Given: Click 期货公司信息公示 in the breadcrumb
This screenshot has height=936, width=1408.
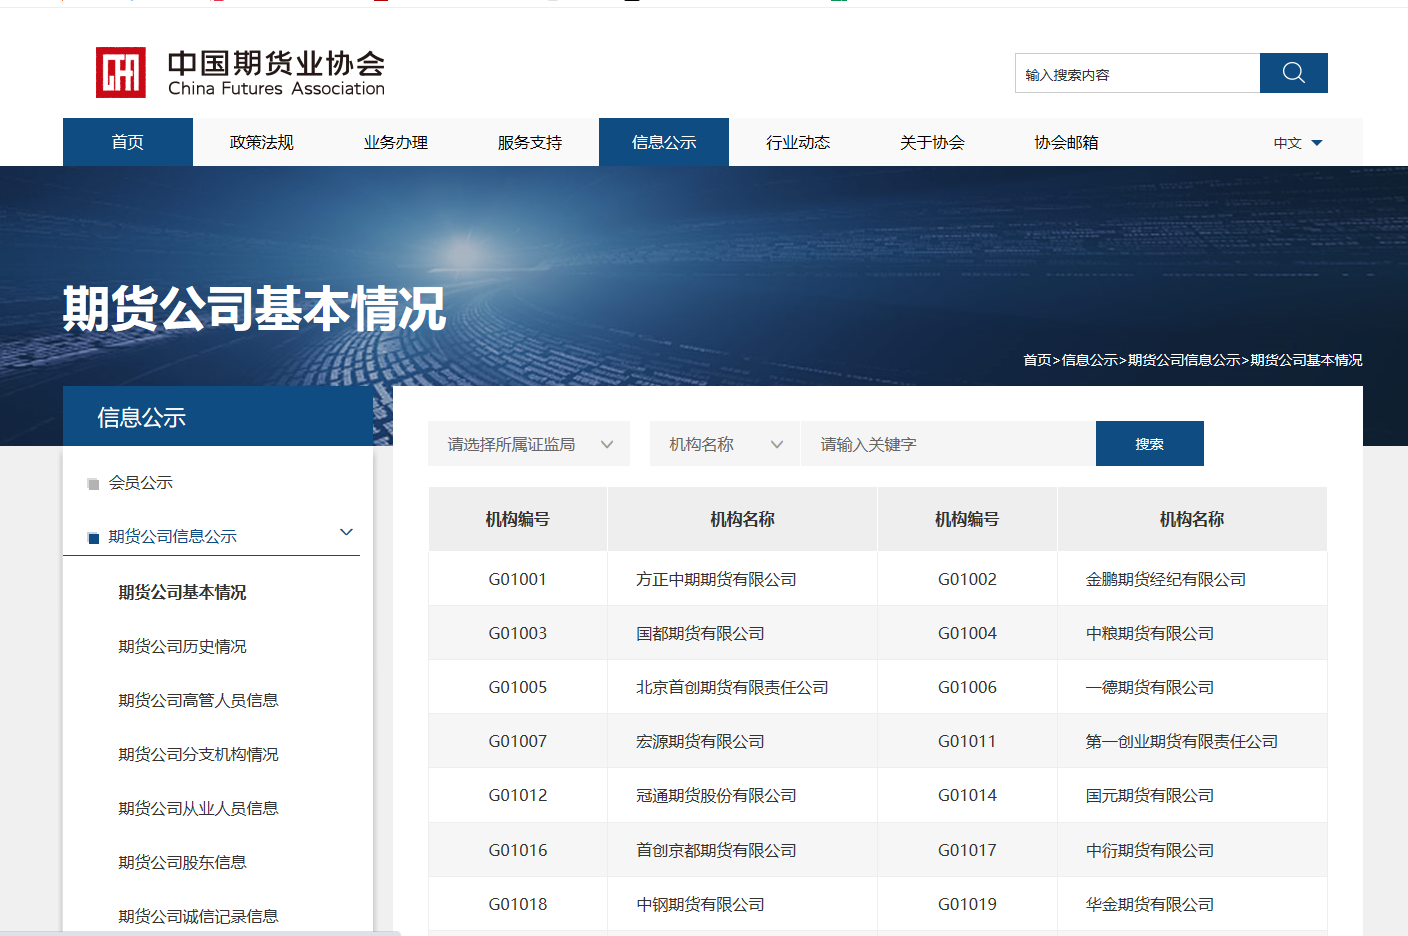Looking at the screenshot, I should point(1184,360).
